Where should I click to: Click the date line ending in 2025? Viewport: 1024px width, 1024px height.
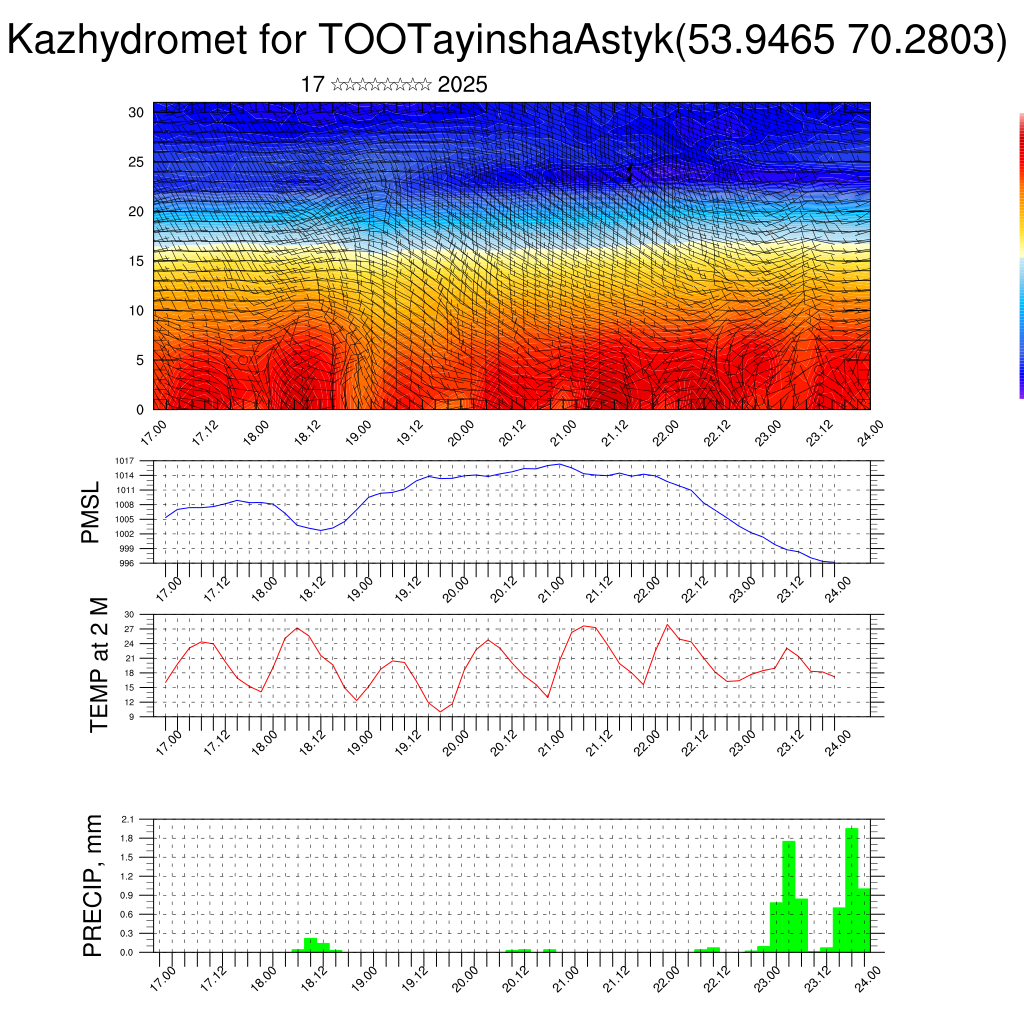394,85
